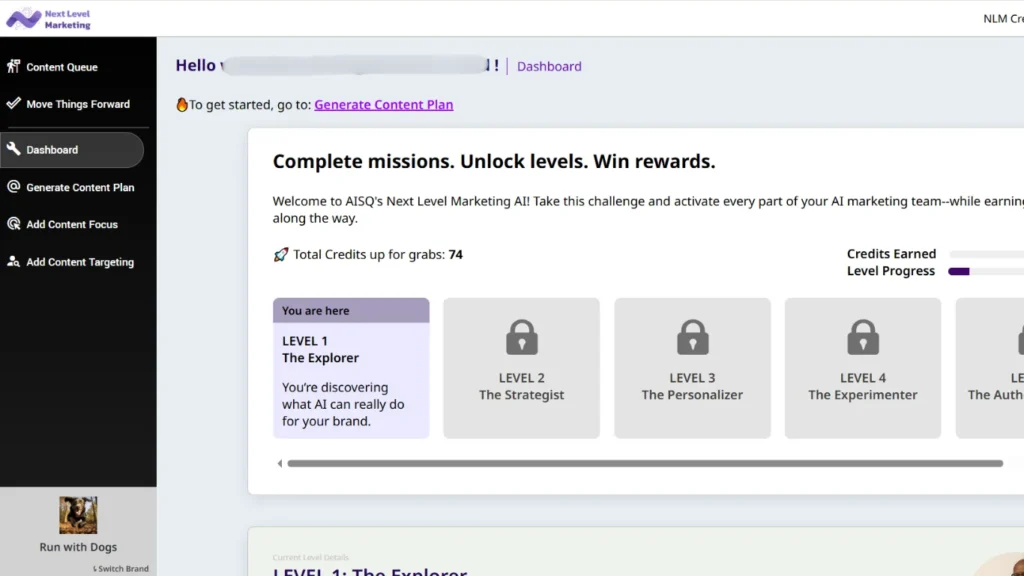Image resolution: width=1024 pixels, height=576 pixels.
Task: Click the Run with Dogs brand thumbnail
Action: pyautogui.click(x=78, y=515)
